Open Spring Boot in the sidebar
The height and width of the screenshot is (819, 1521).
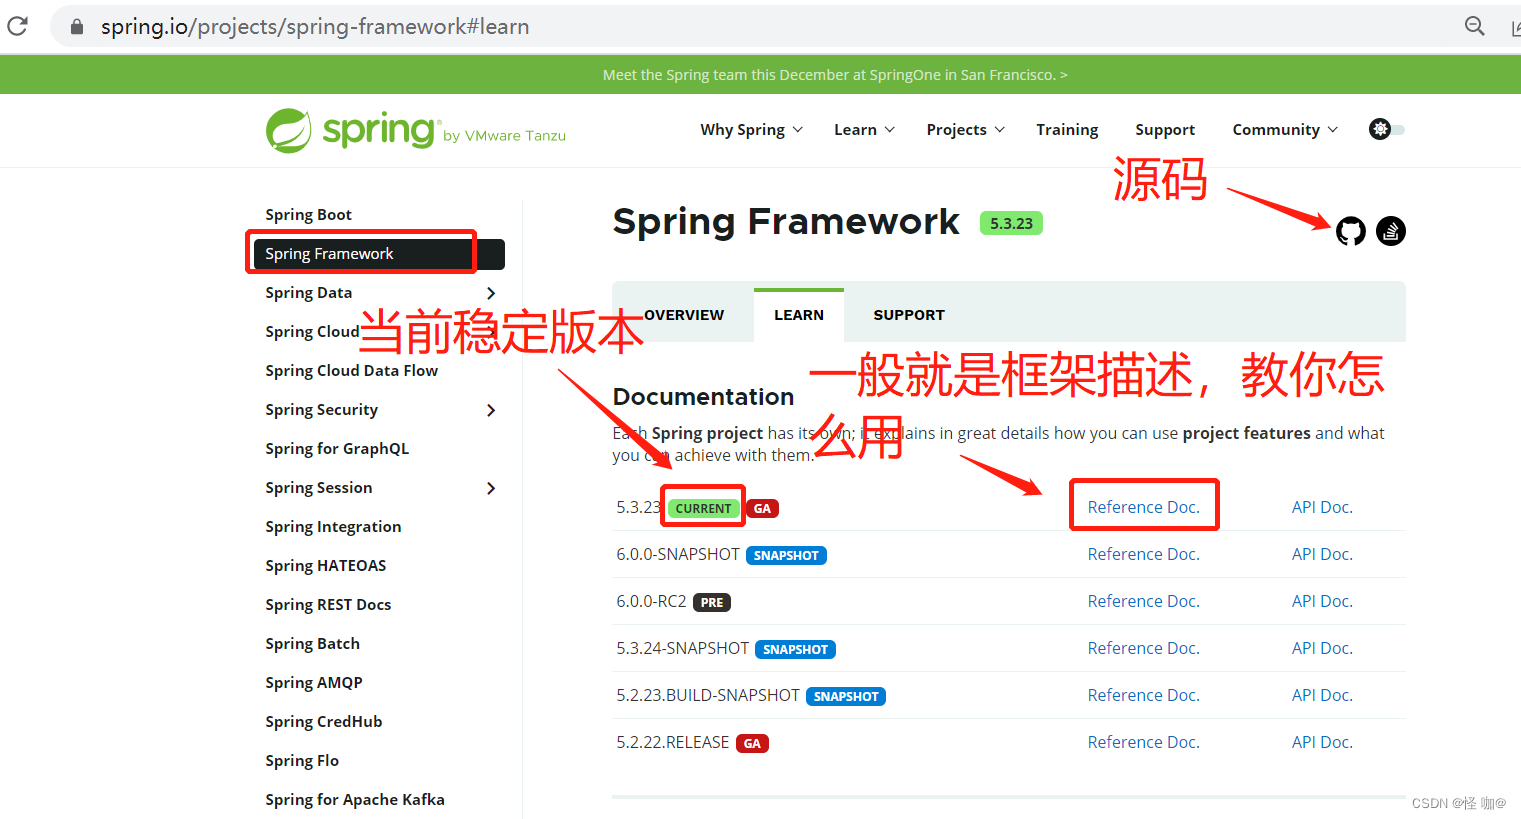308,215
